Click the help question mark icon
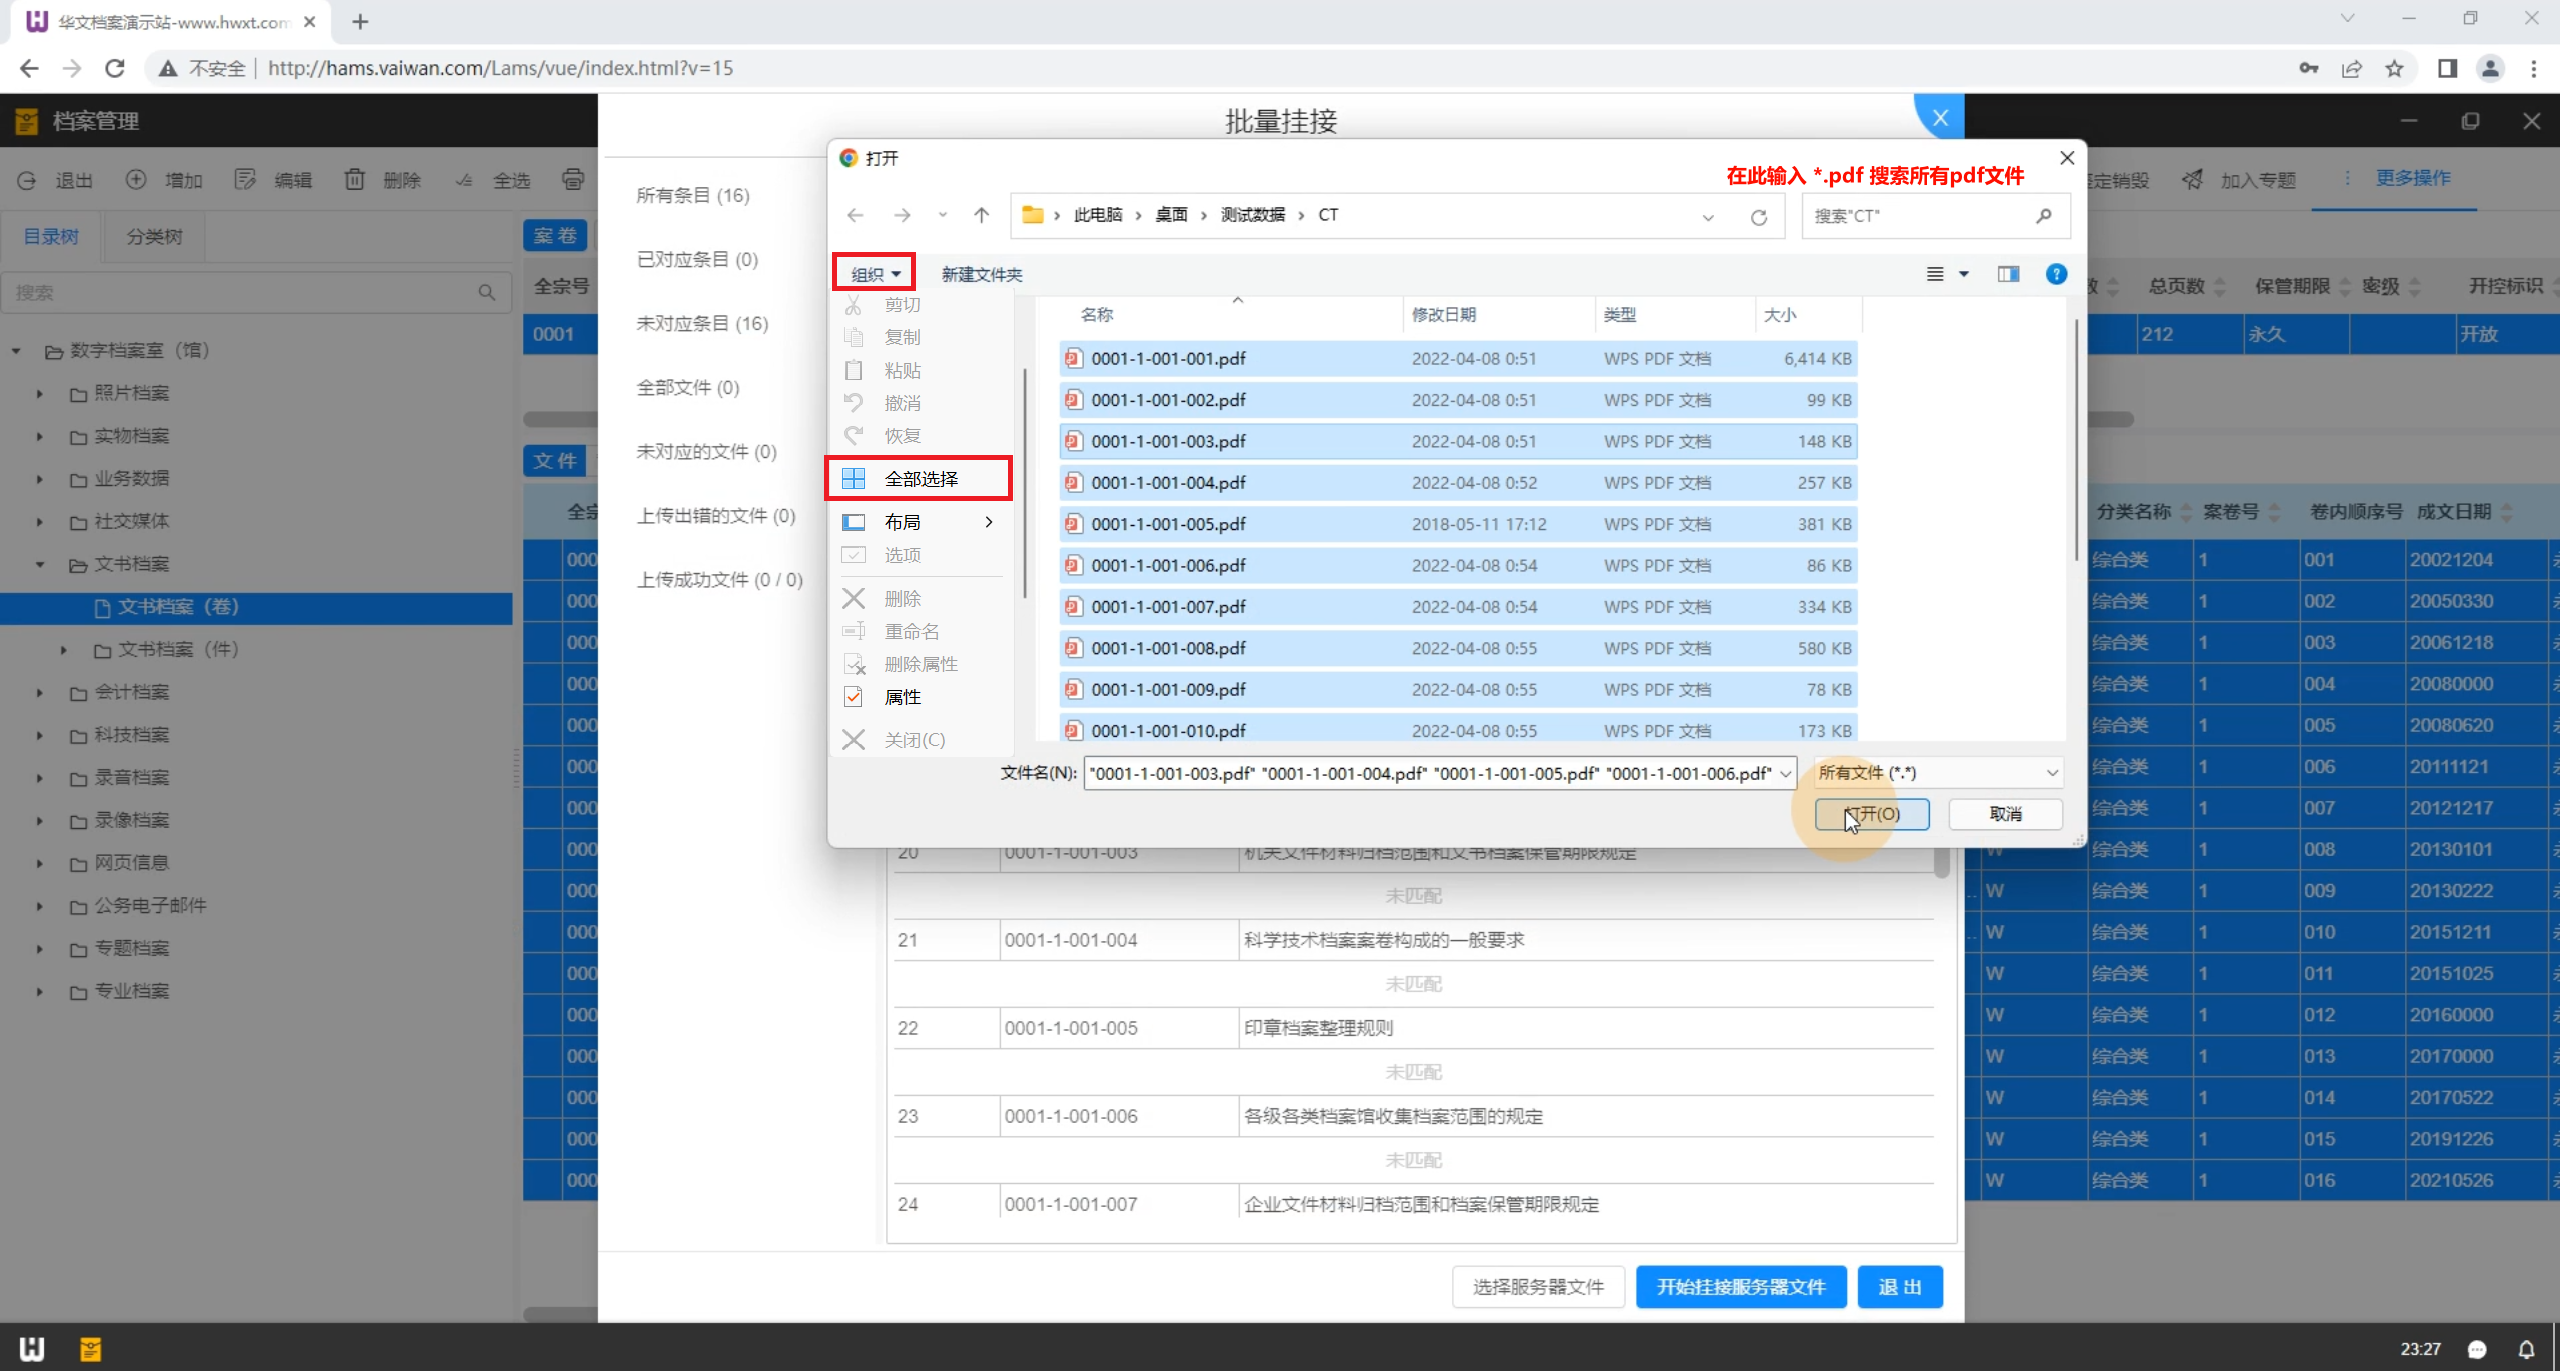The width and height of the screenshot is (2560, 1371). click(x=2056, y=274)
